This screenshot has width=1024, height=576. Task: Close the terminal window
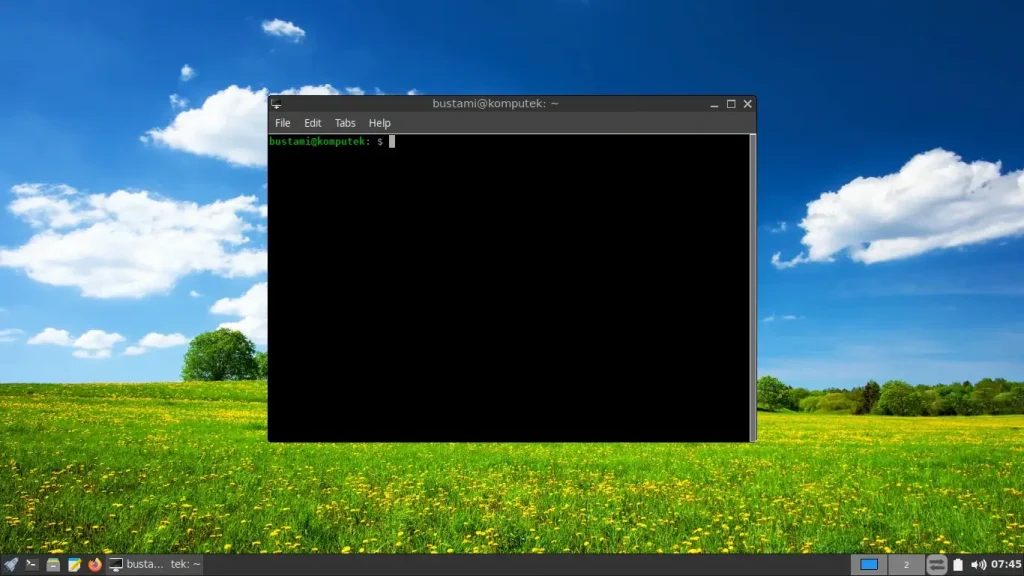[x=748, y=104]
